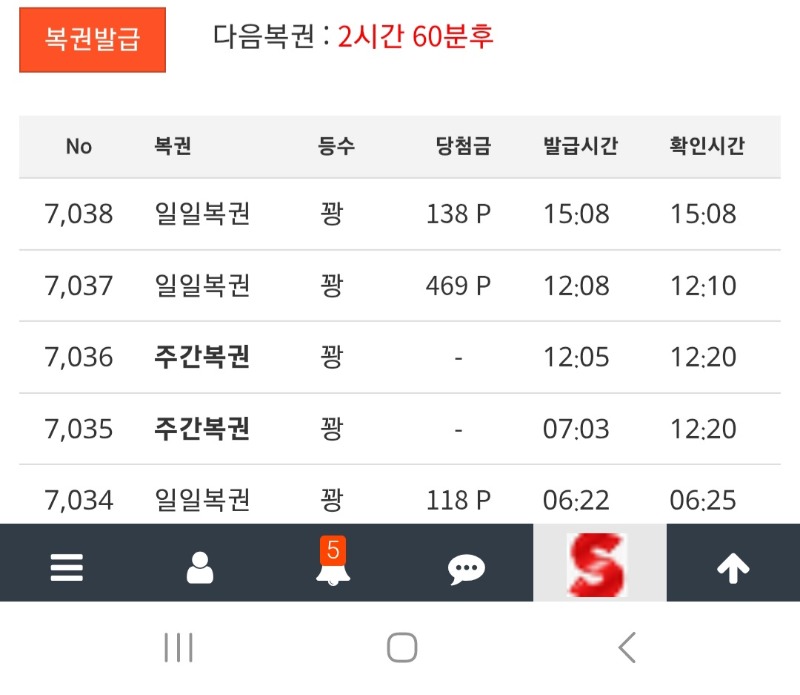Click the 당첨금 column header
The height and width of the screenshot is (695, 800).
pyautogui.click(x=463, y=146)
